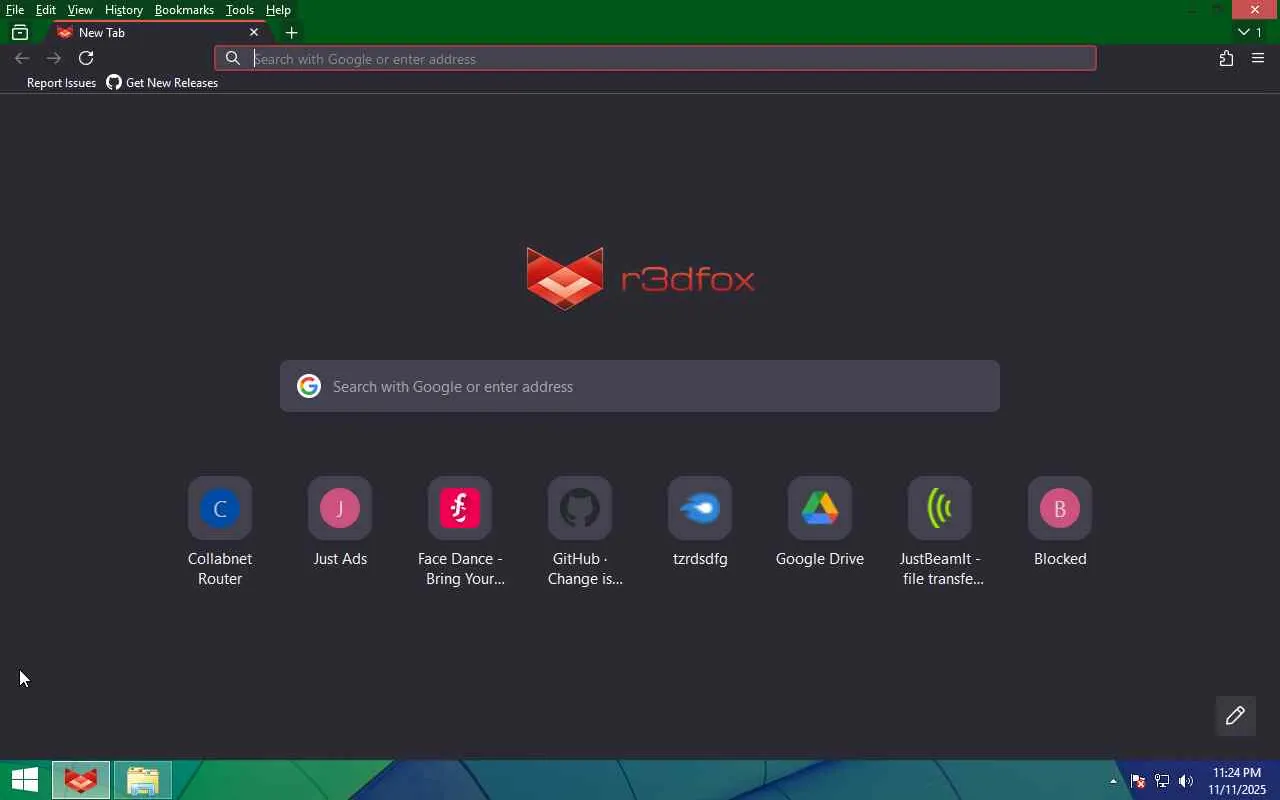This screenshot has width=1280, height=800.
Task: Click the magnifier icon in the address bar
Action: click(233, 58)
